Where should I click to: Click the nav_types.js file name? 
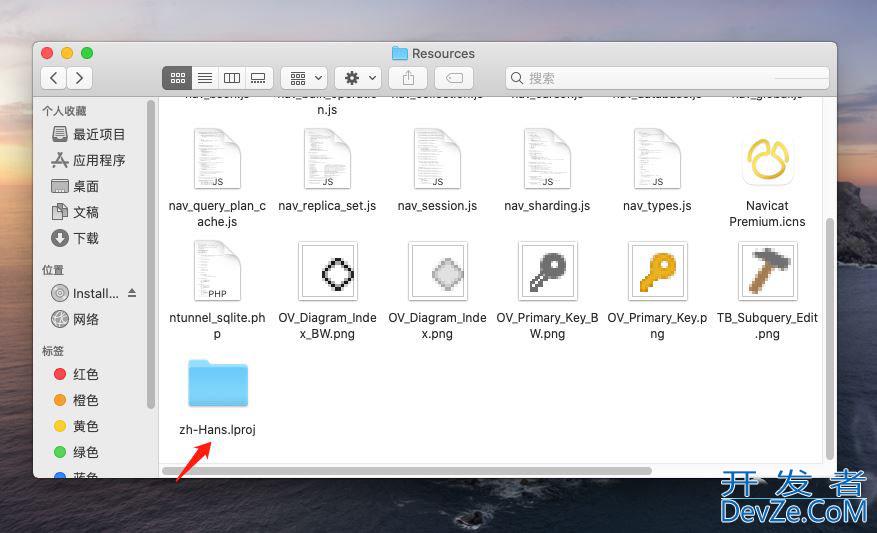pos(657,206)
